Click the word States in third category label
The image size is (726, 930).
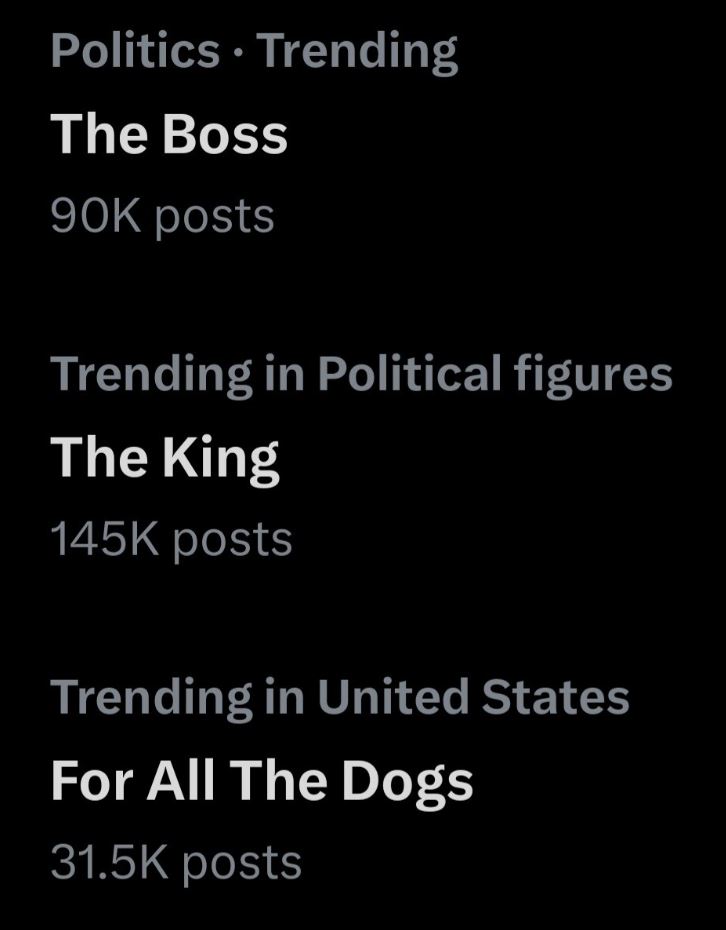[555, 696]
